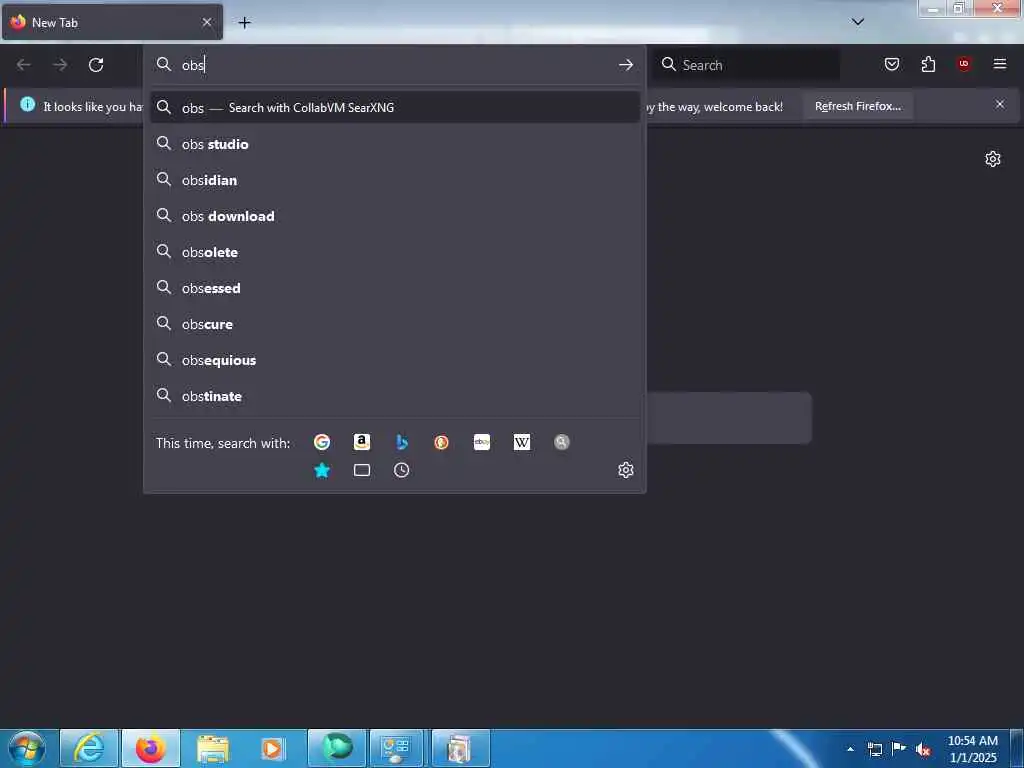Open the Extensions puzzle icon
Viewport: 1024px width, 768px height.
coord(928,64)
